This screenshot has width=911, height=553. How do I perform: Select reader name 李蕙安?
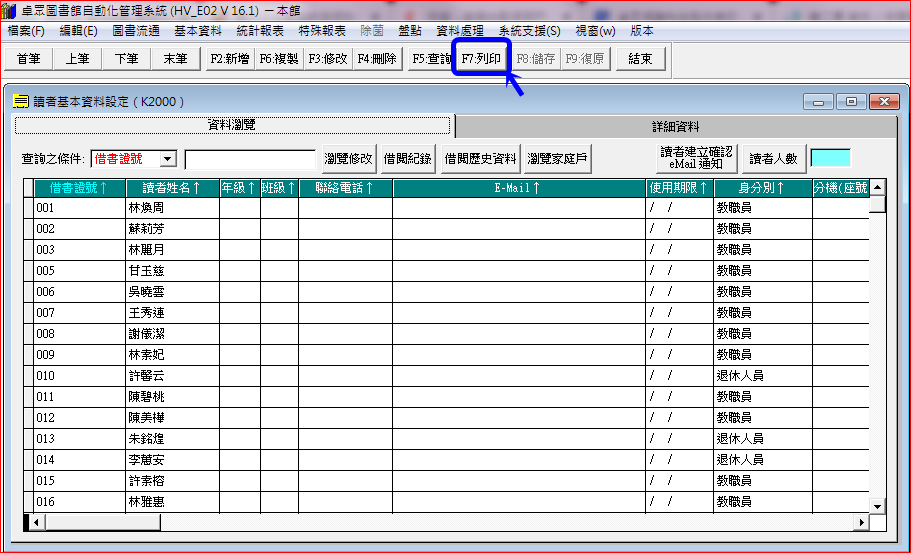tap(146, 460)
